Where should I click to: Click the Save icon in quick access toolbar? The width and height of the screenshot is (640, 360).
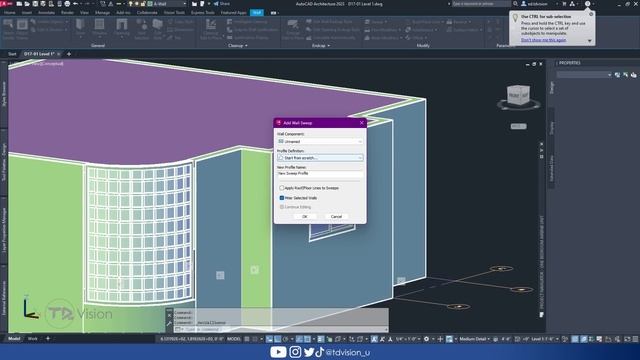click(x=35, y=4)
